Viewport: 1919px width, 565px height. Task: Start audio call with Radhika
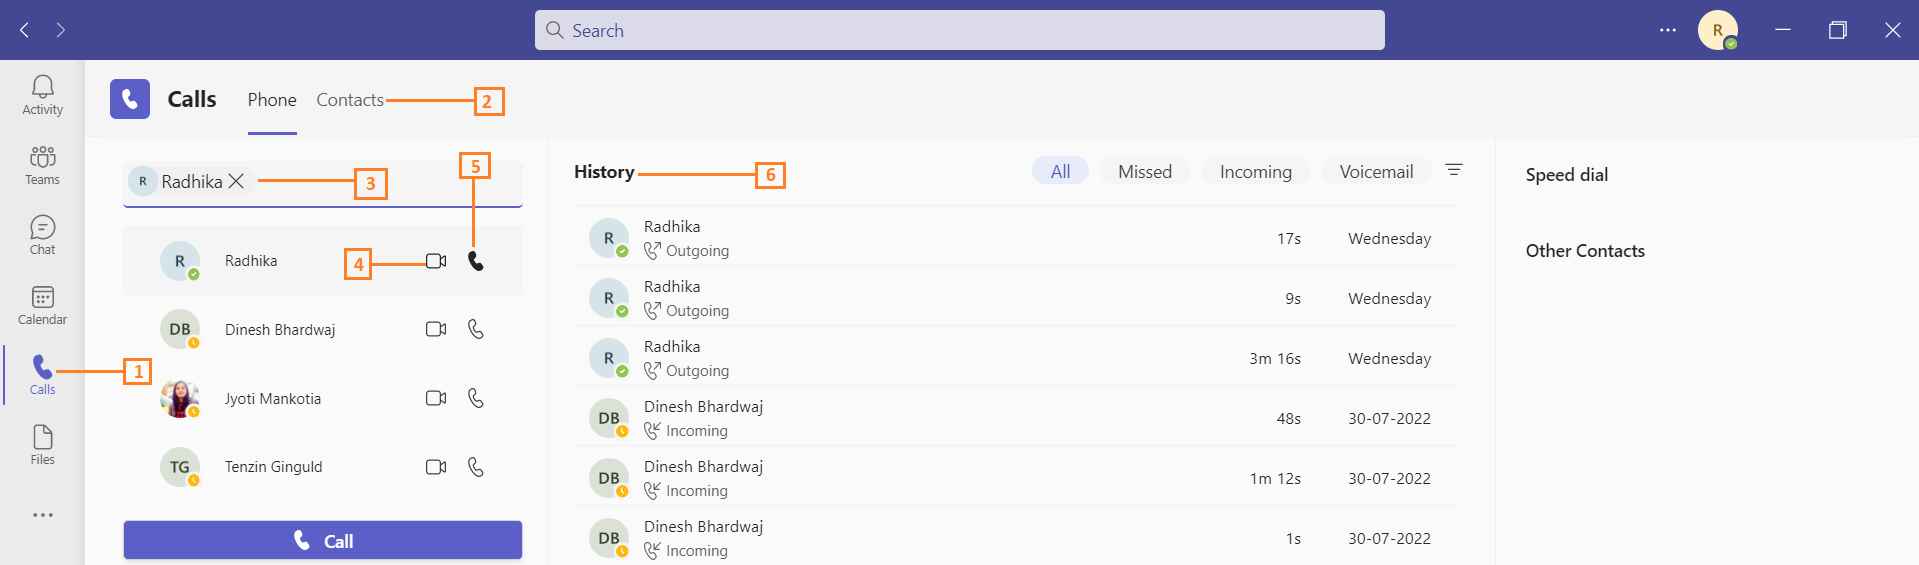coord(476,261)
